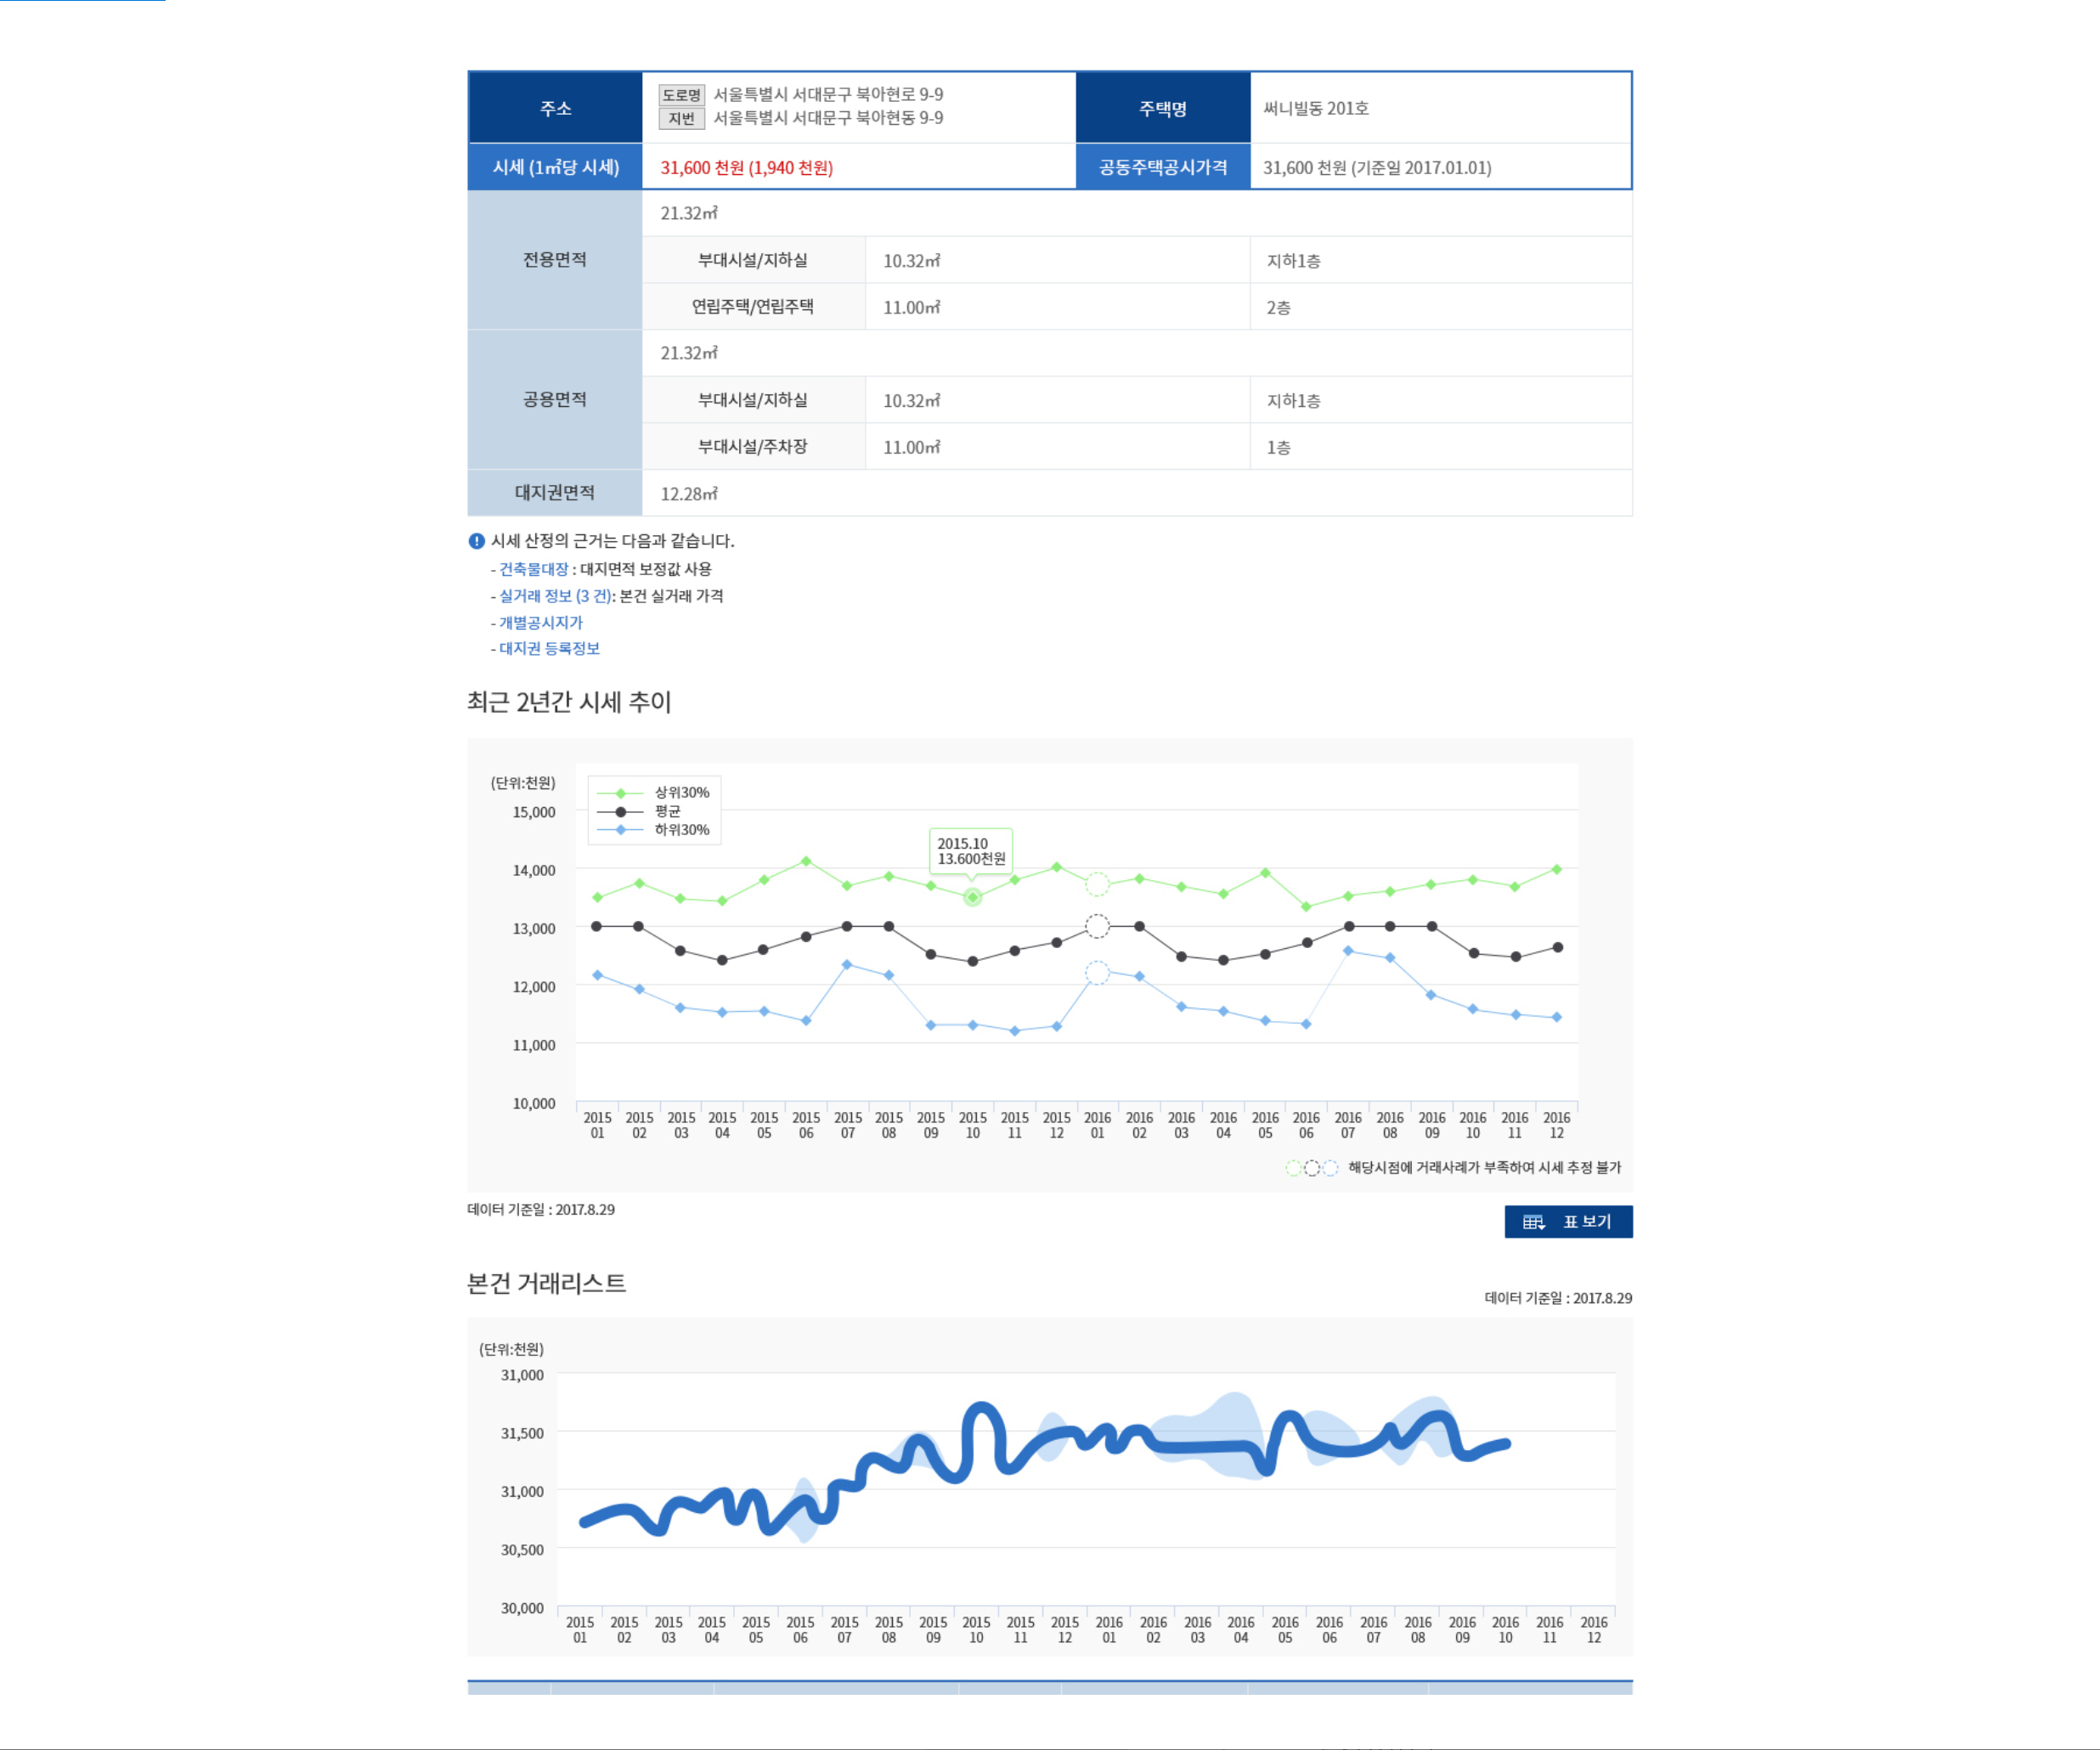Image resolution: width=2100 pixels, height=1750 pixels.
Task: Open 실거래 정보 (3 건) link
Action: pos(555,596)
